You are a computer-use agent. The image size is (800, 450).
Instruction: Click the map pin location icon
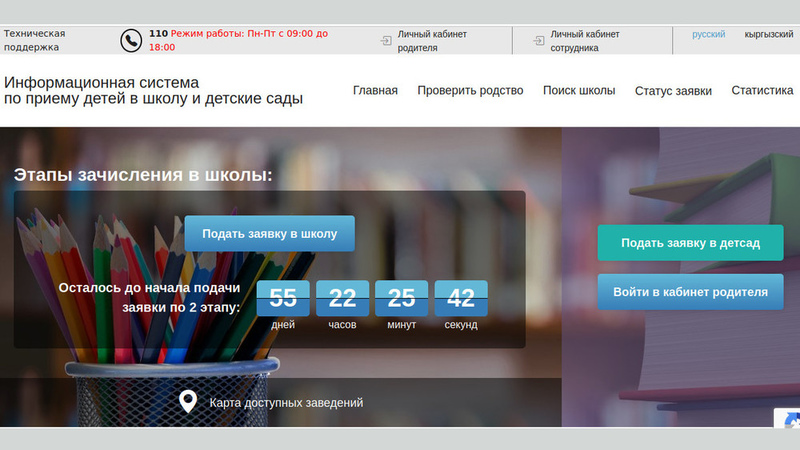click(x=187, y=402)
